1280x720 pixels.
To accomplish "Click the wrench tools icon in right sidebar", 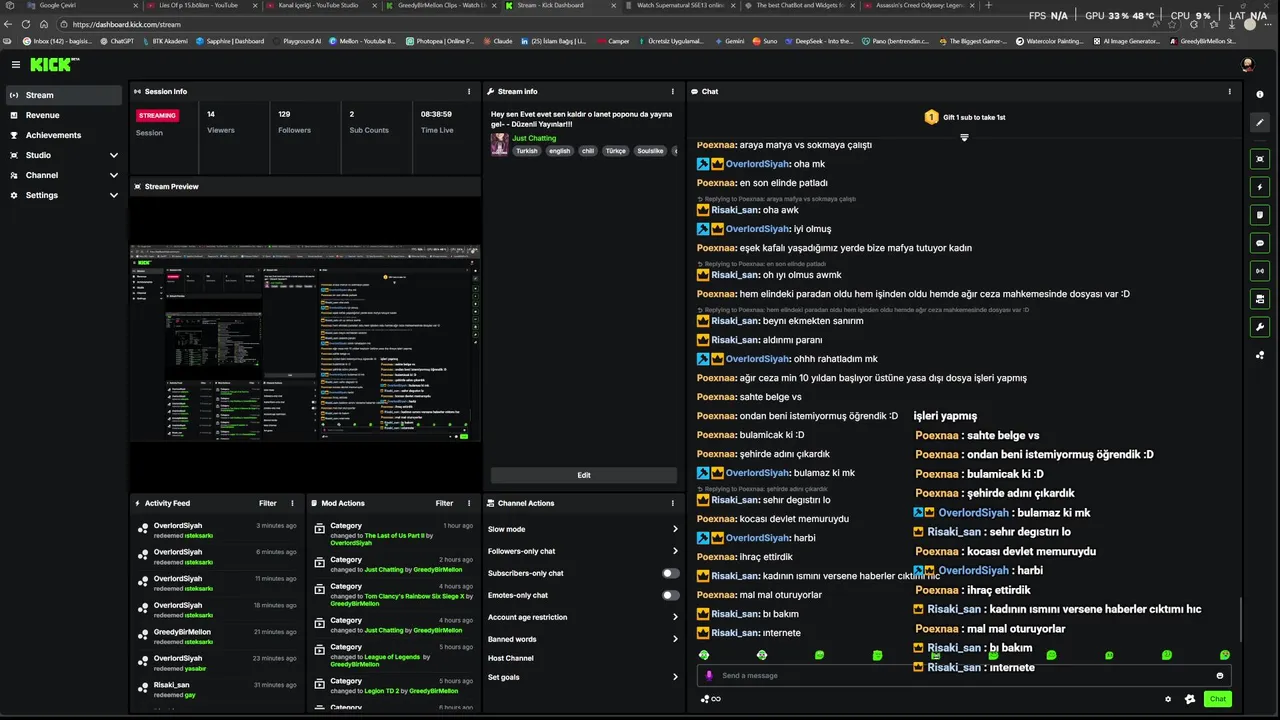I will [x=1260, y=326].
